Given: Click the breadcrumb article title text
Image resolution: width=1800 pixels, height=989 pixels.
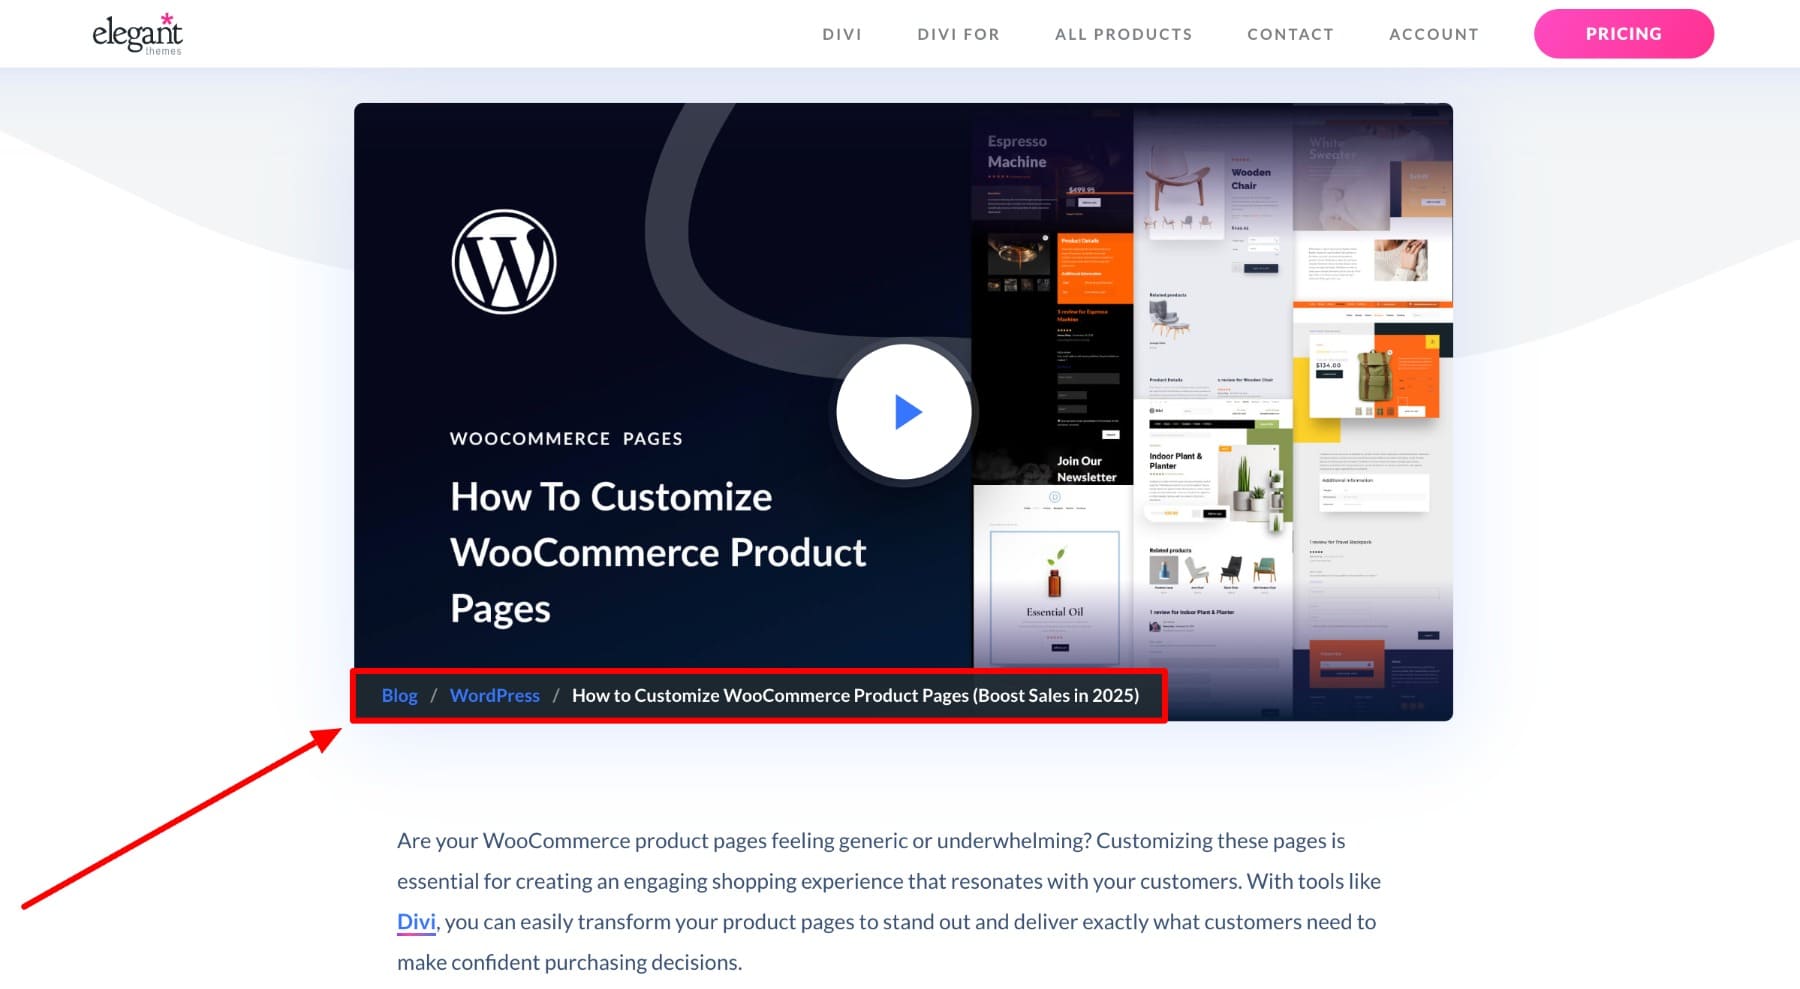Looking at the screenshot, I should click(855, 695).
